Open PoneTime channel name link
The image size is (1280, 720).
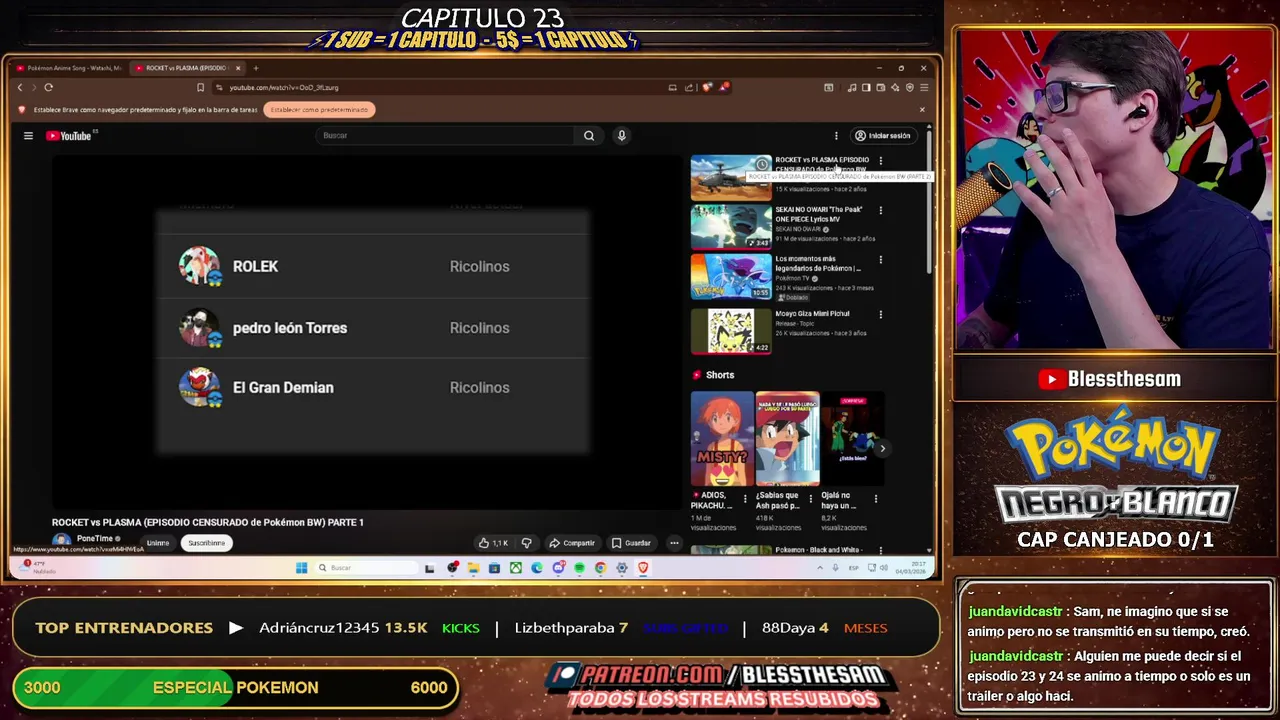click(x=95, y=538)
